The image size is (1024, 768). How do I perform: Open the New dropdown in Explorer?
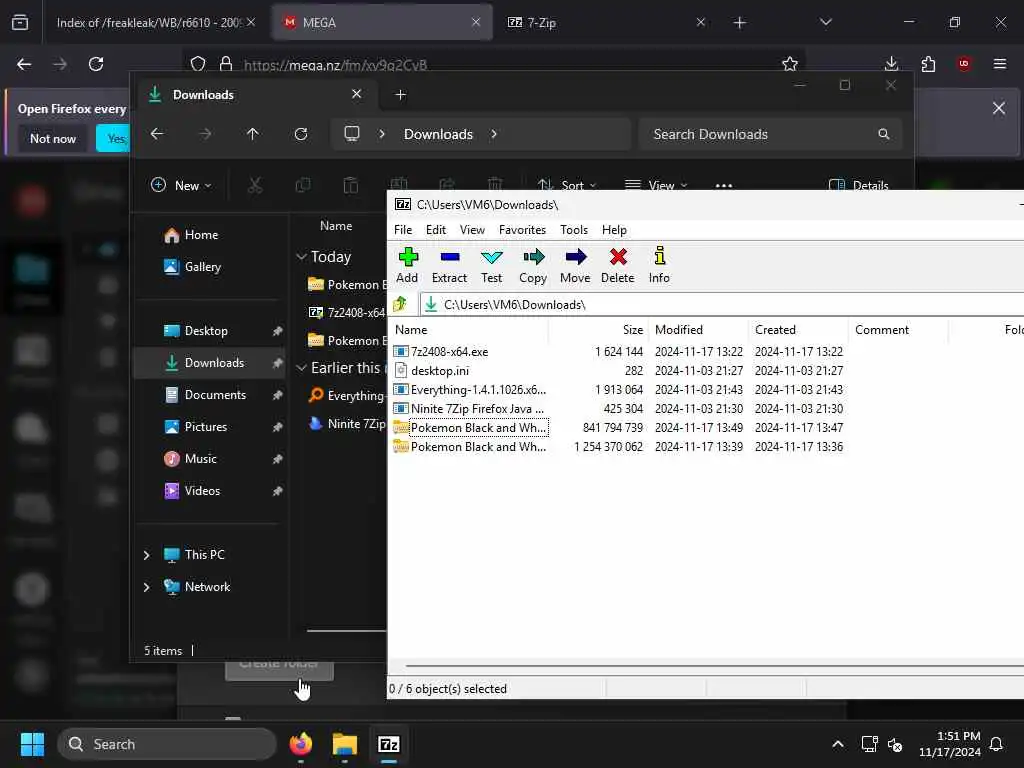[x=181, y=185]
